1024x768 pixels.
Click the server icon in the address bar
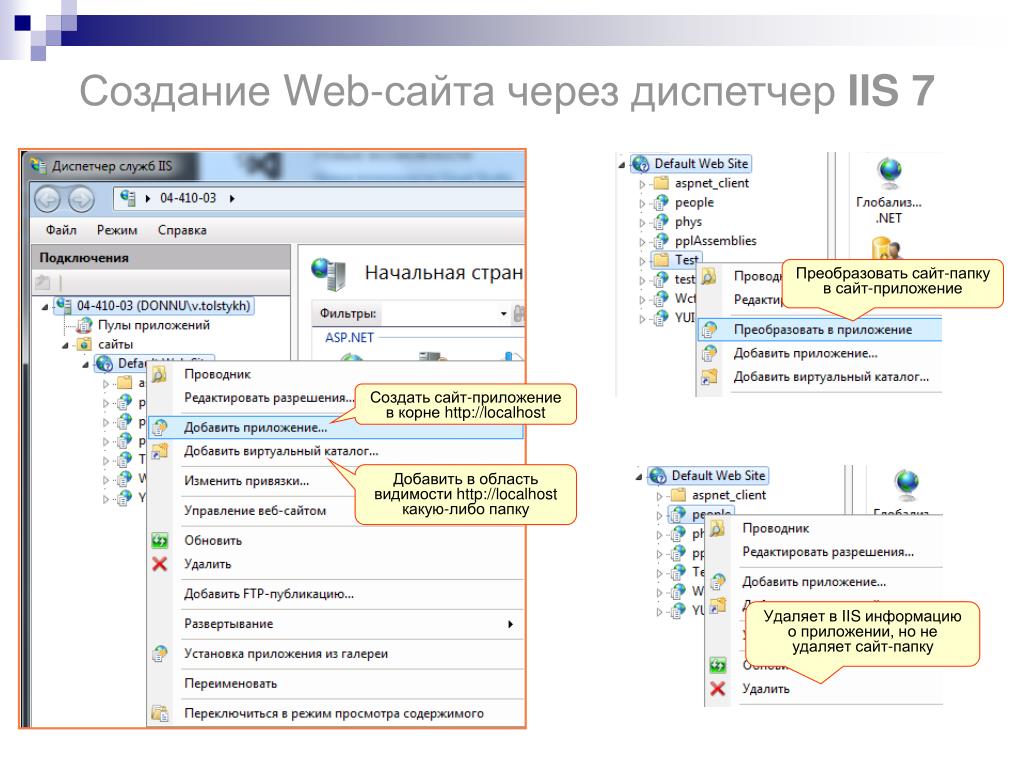click(128, 198)
